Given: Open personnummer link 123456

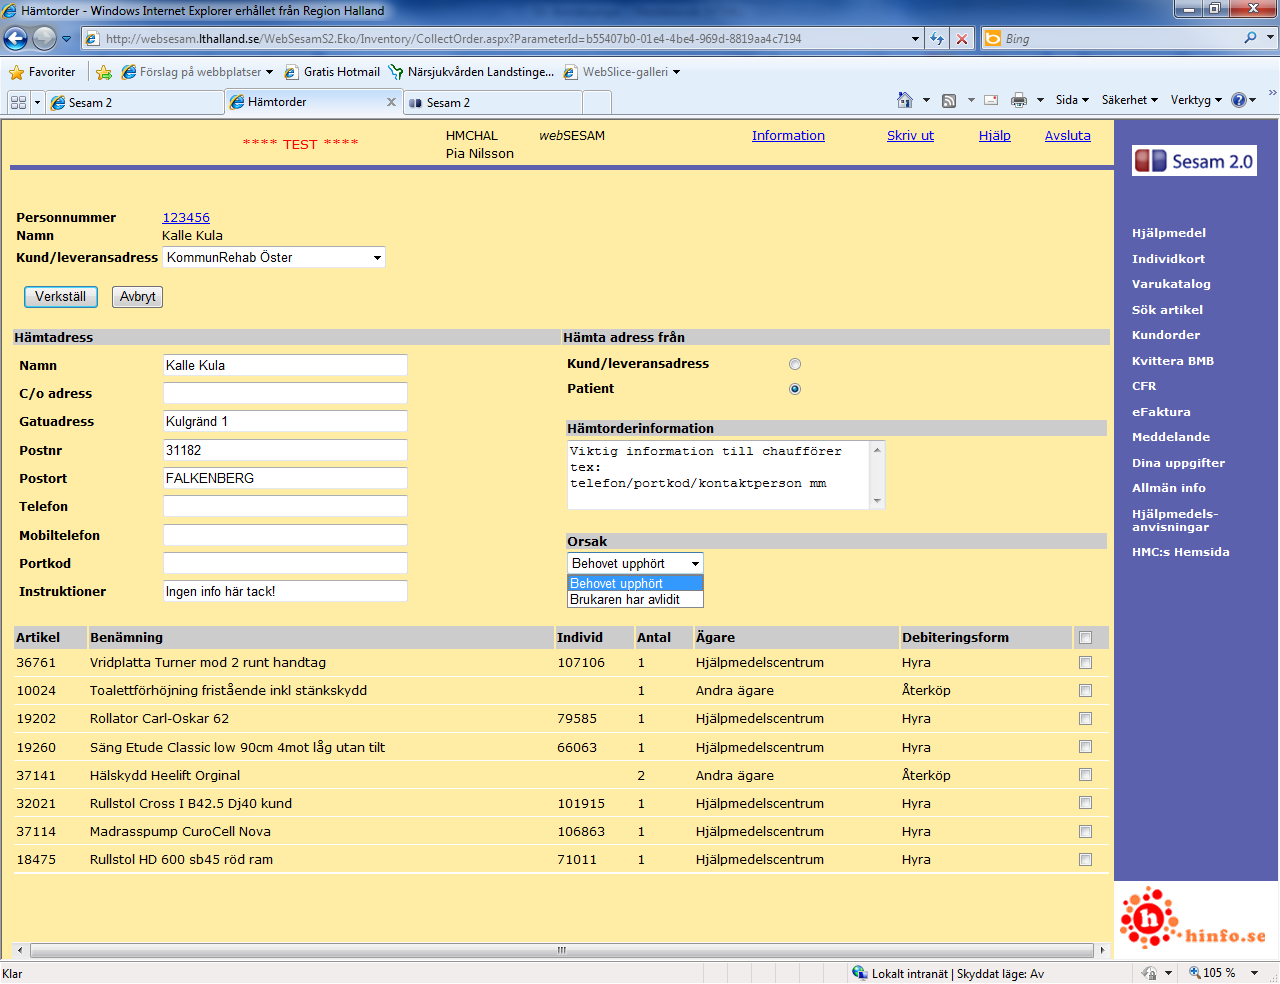Looking at the screenshot, I should (x=186, y=218).
